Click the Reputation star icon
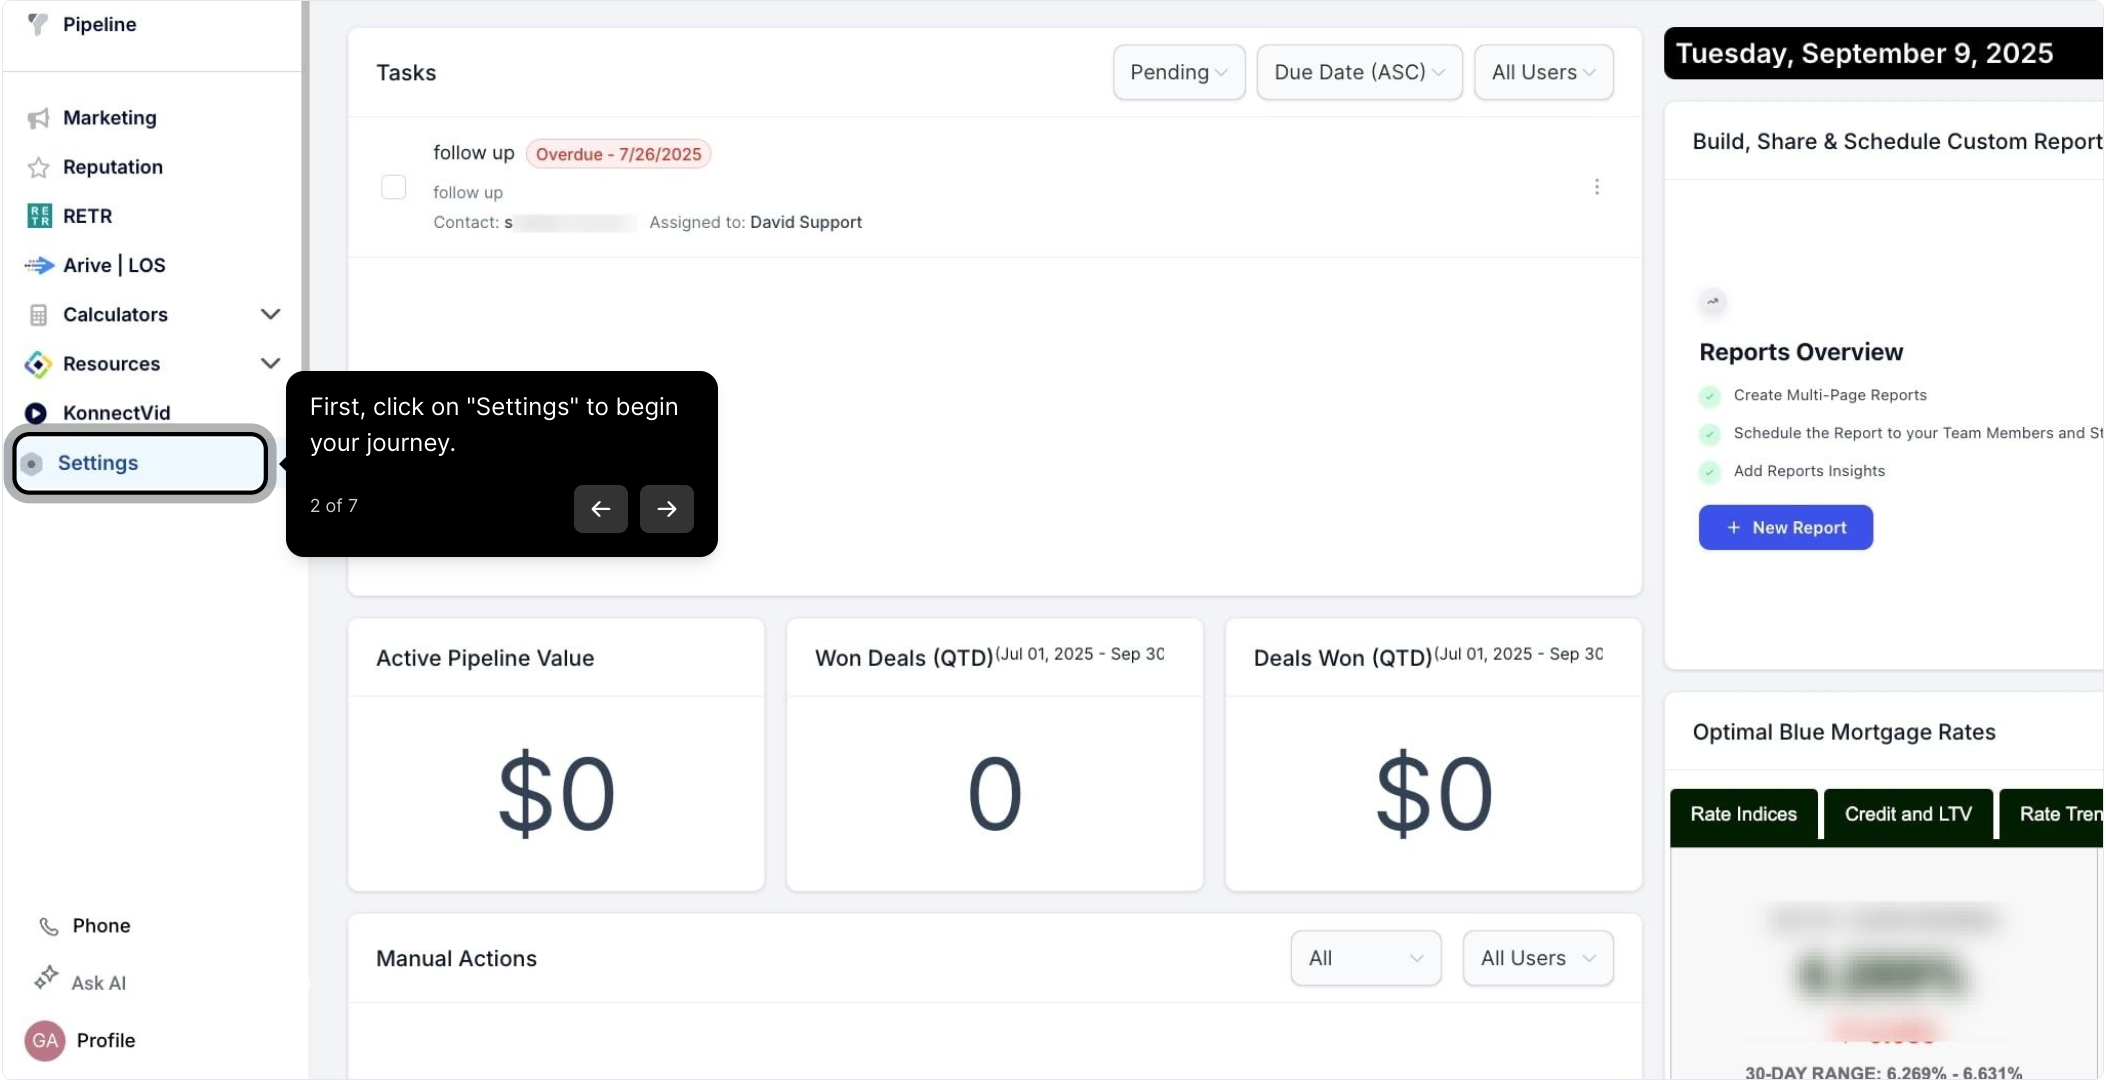Viewport: 2106px width, 1080px height. tap(38, 168)
